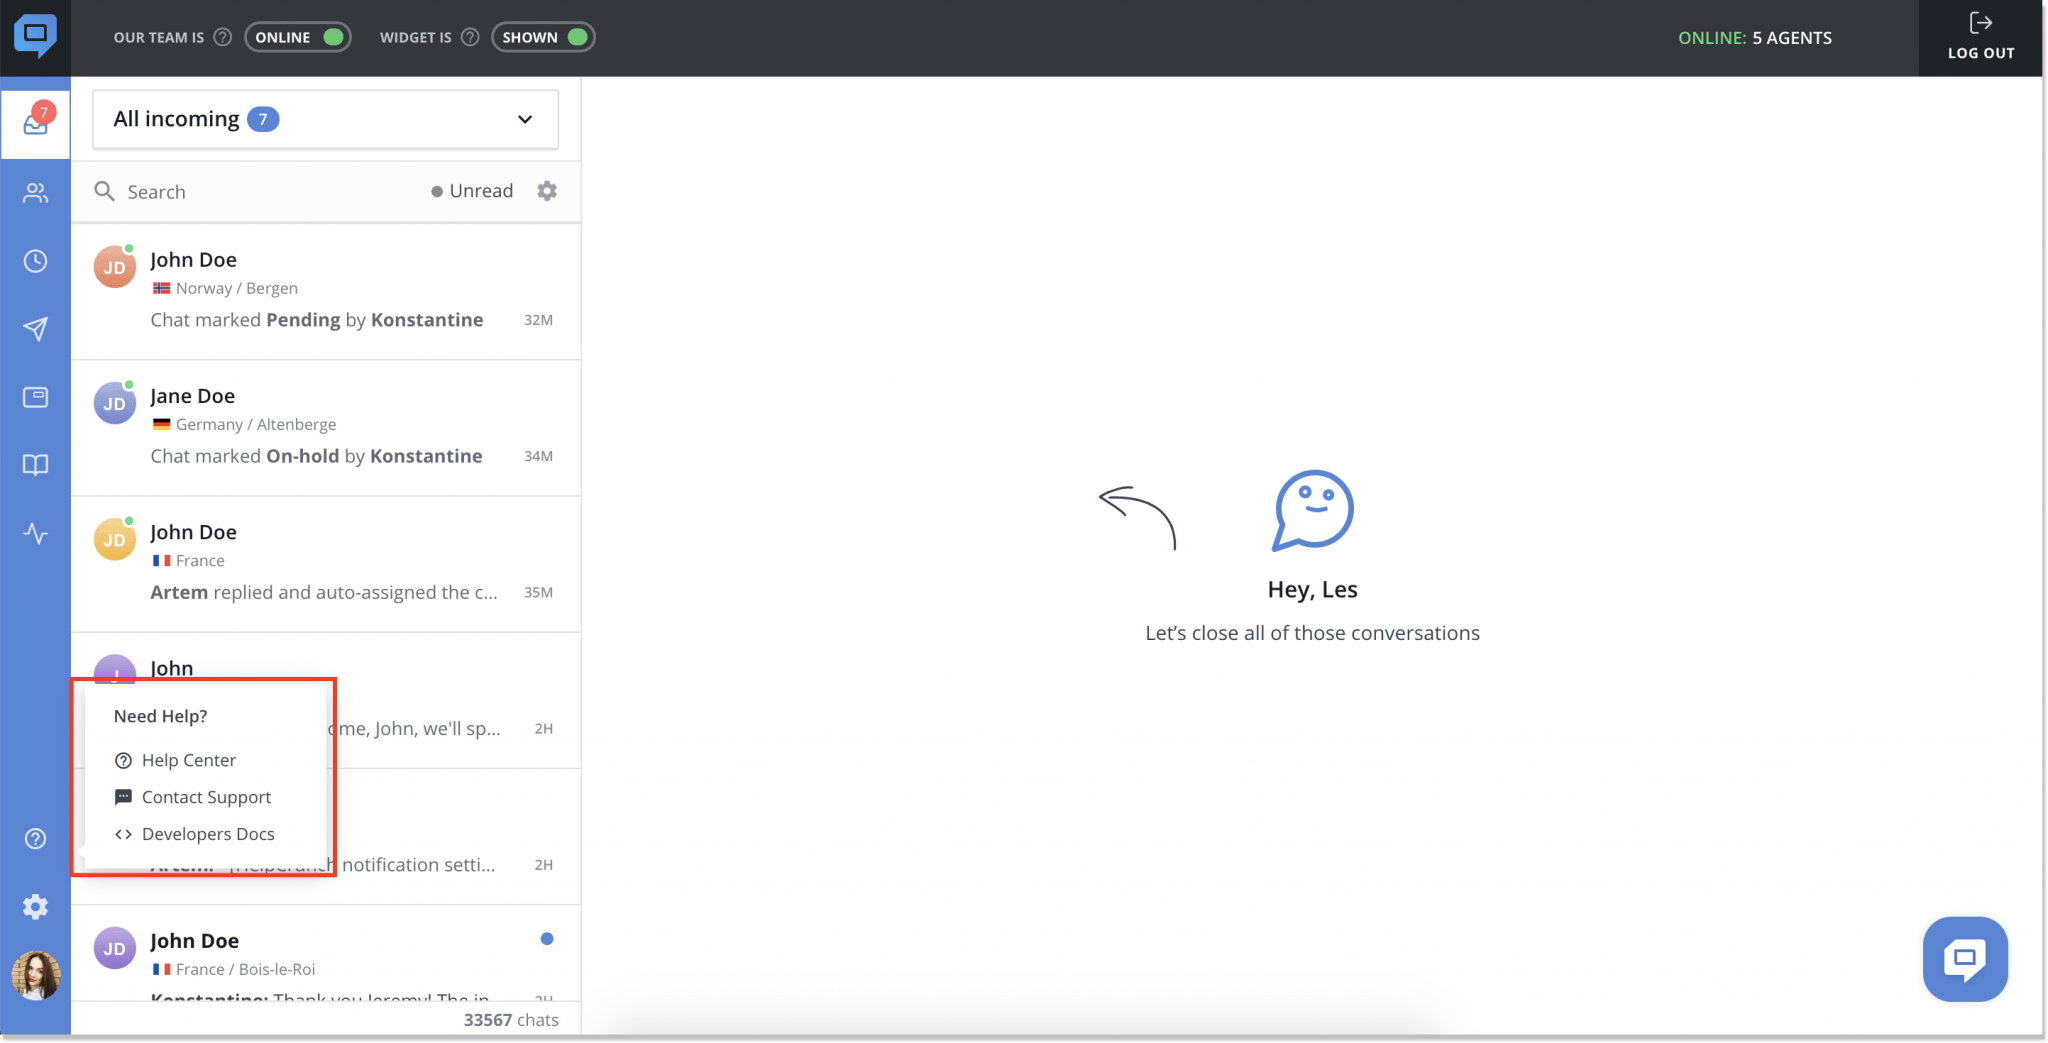
Task: Open the search filter settings gear
Action: (546, 191)
